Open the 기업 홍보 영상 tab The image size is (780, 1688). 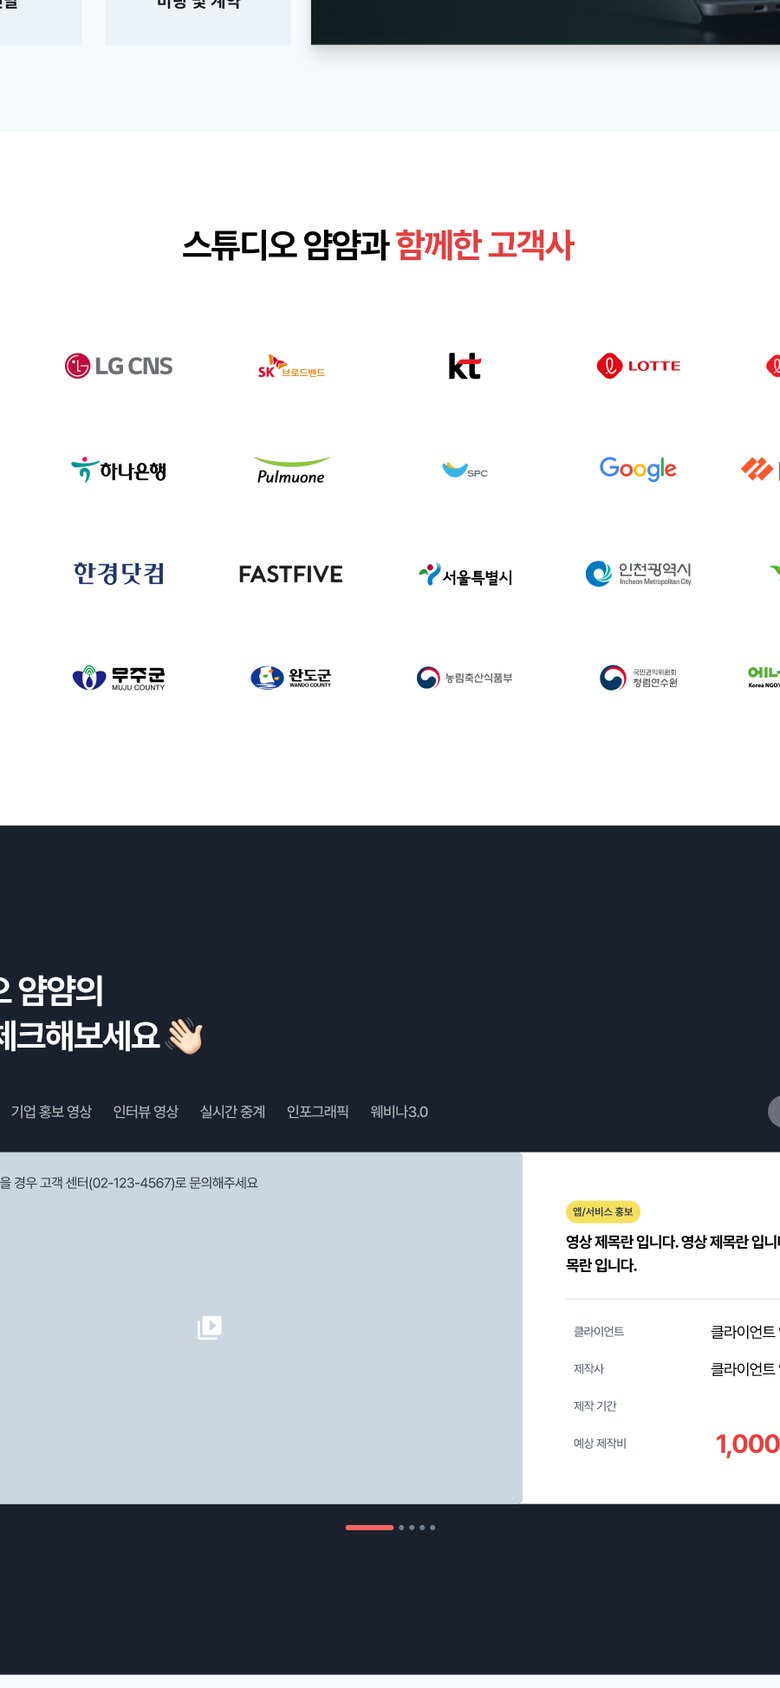(x=51, y=1112)
